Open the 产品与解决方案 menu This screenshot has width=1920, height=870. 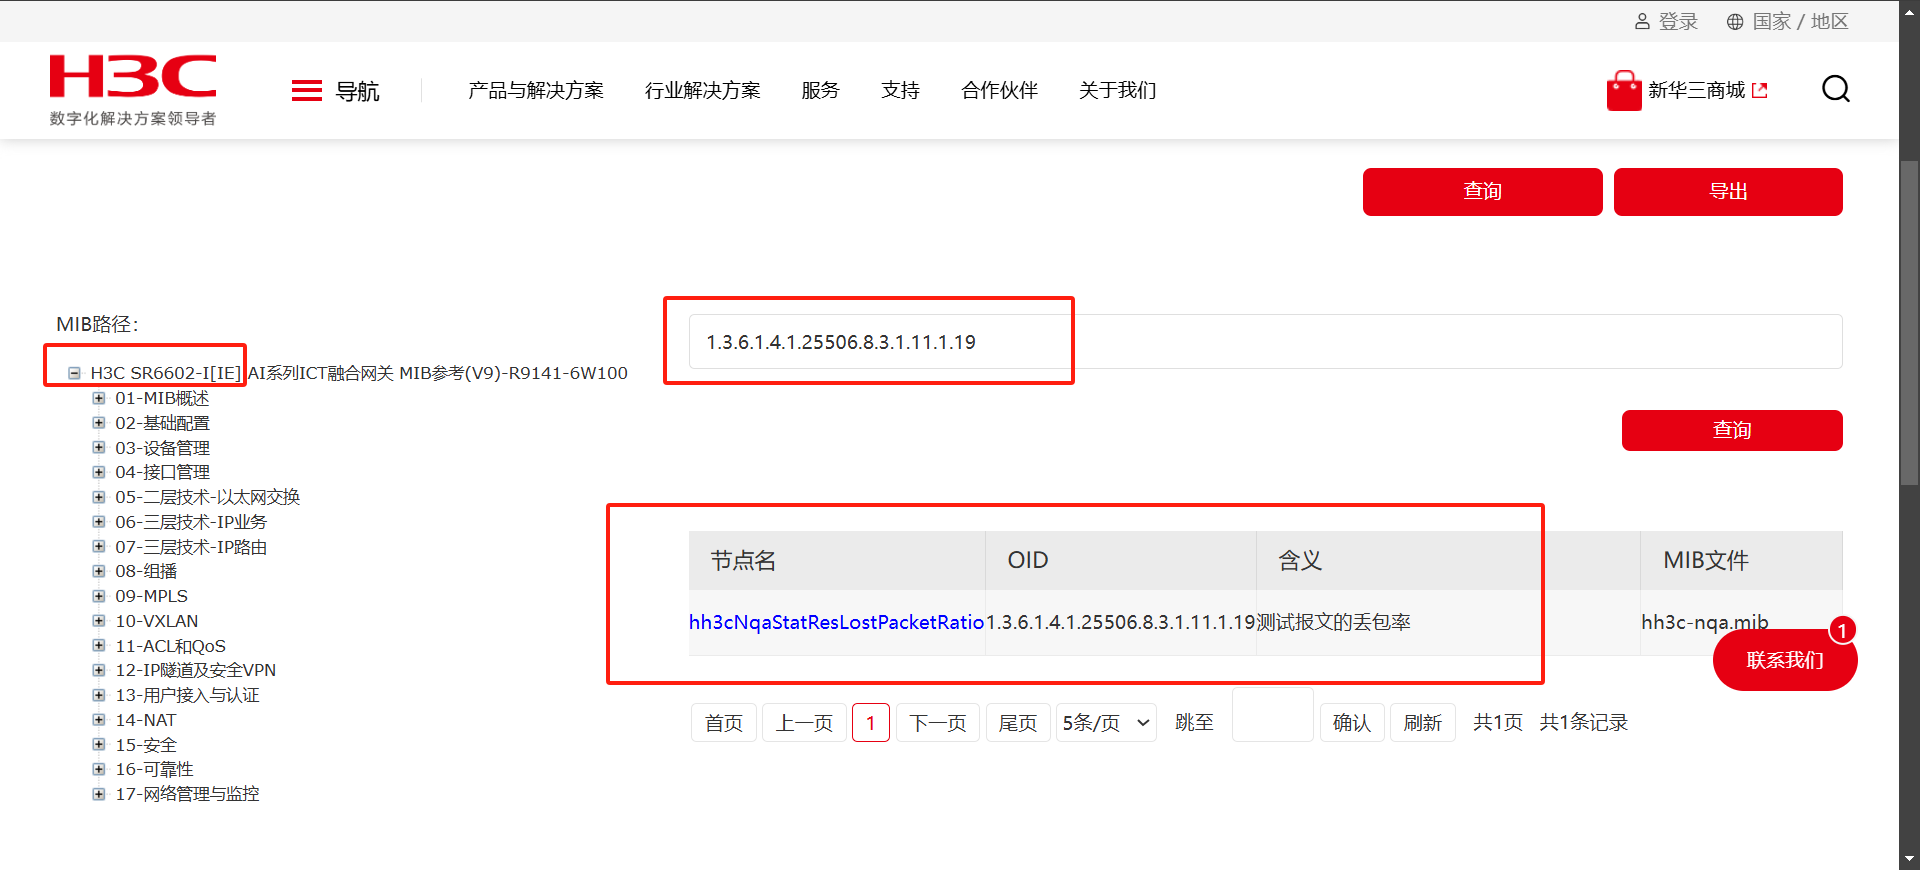pos(536,91)
